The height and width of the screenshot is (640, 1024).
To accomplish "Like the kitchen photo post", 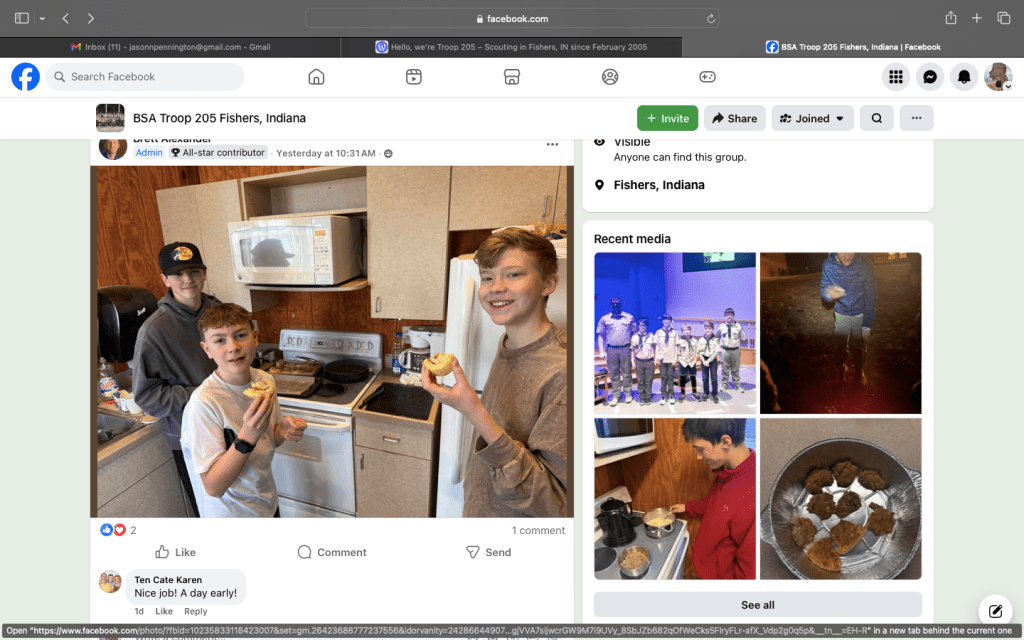I will [x=175, y=552].
